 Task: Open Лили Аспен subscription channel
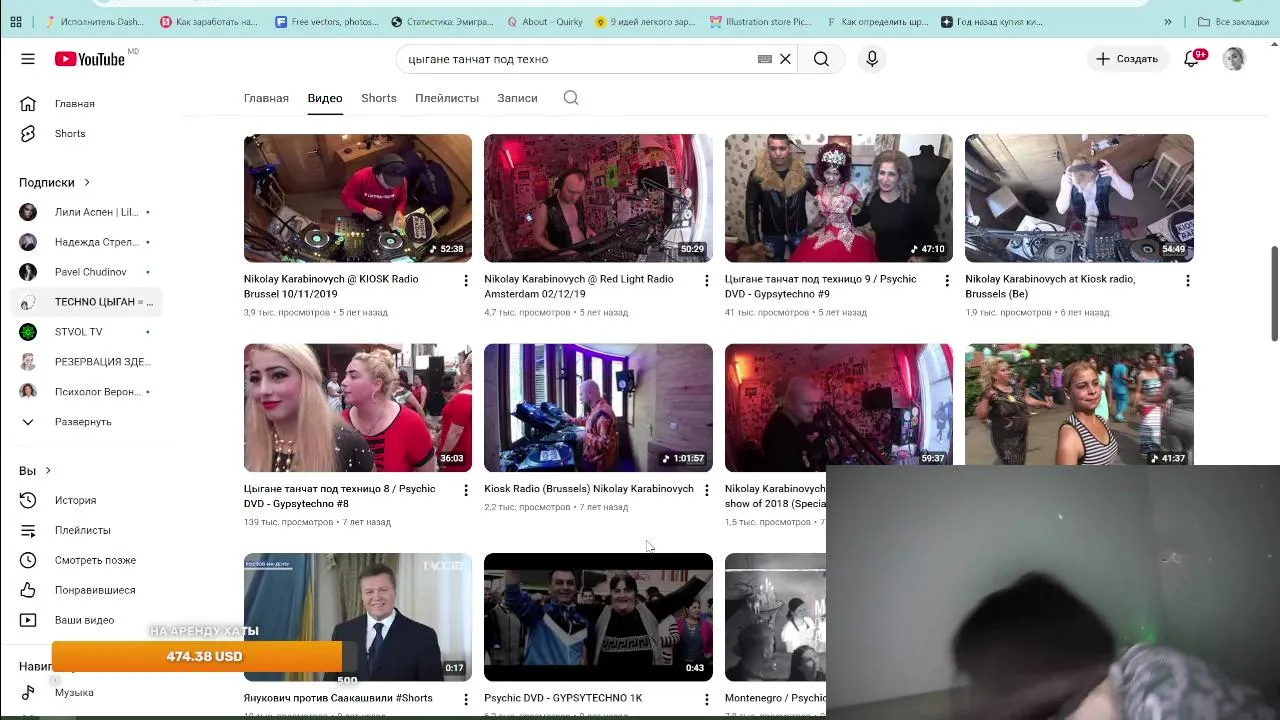pos(85,212)
